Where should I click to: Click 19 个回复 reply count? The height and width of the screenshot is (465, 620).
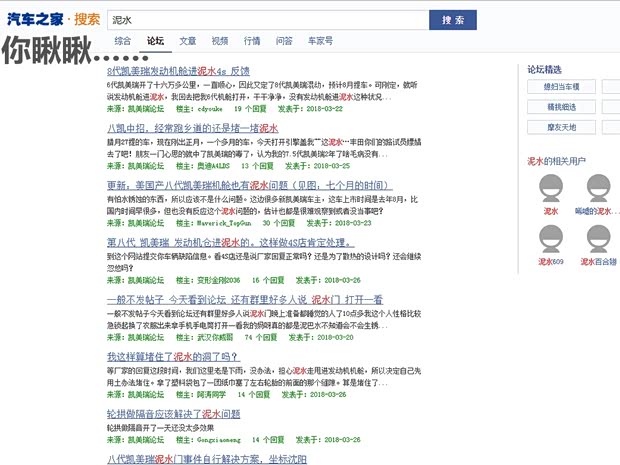pos(250,109)
